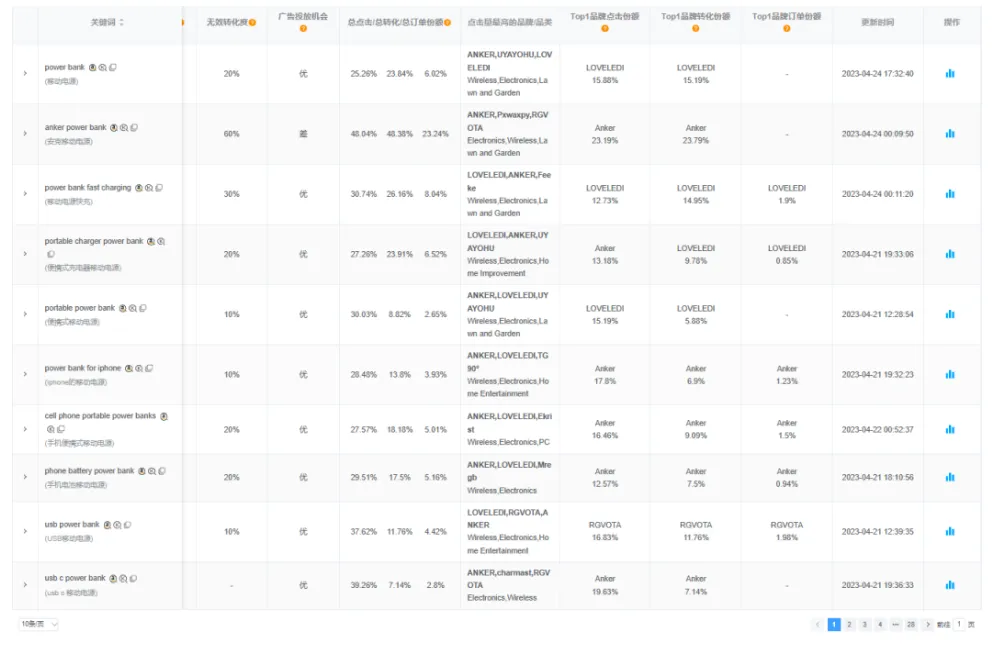This screenshot has height=646, width=996.
Task: Click help icon under Top1品牌订单份额 header
Action: (x=786, y=29)
